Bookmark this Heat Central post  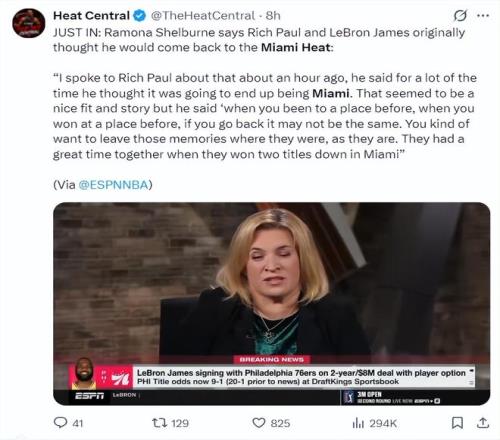(x=457, y=423)
